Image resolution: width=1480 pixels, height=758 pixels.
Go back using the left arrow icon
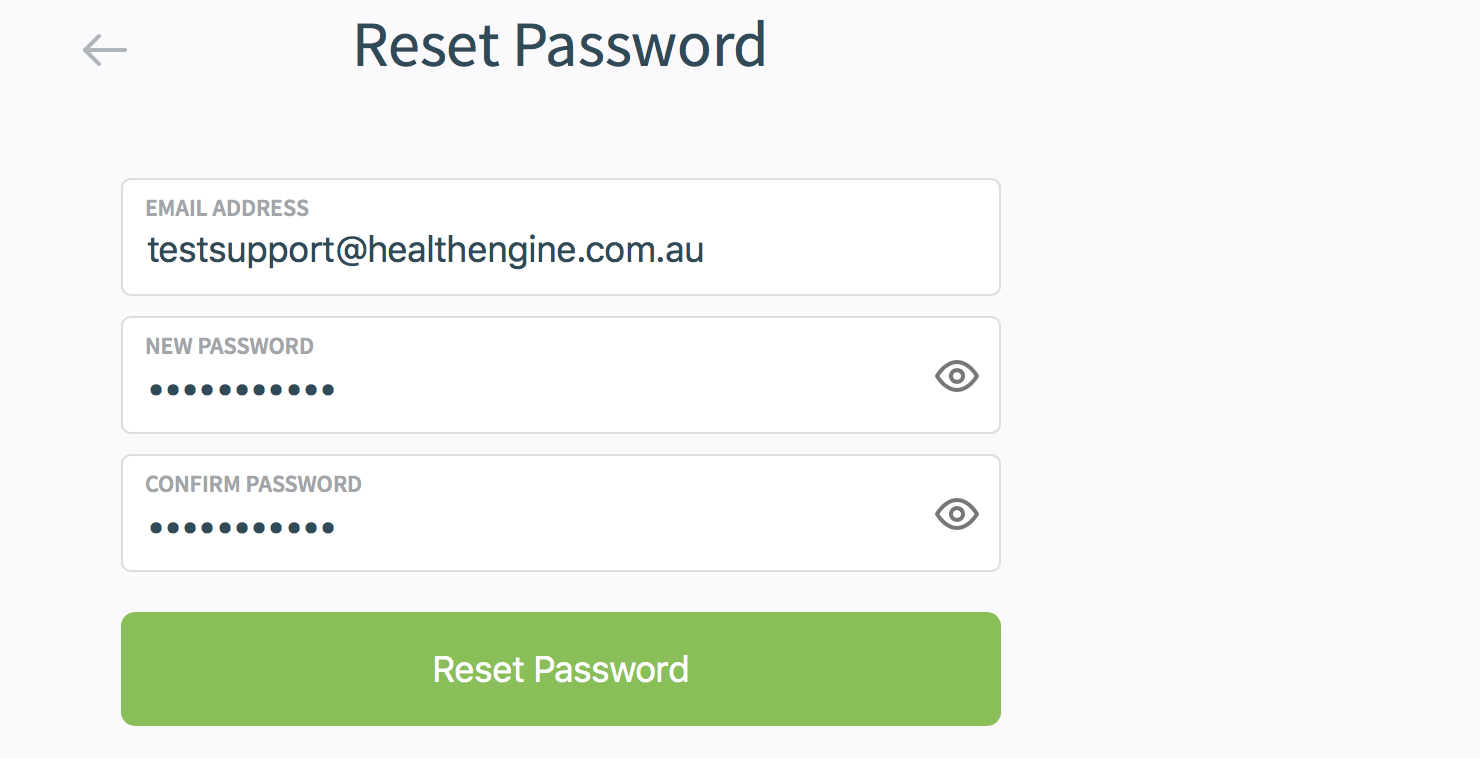coord(105,49)
